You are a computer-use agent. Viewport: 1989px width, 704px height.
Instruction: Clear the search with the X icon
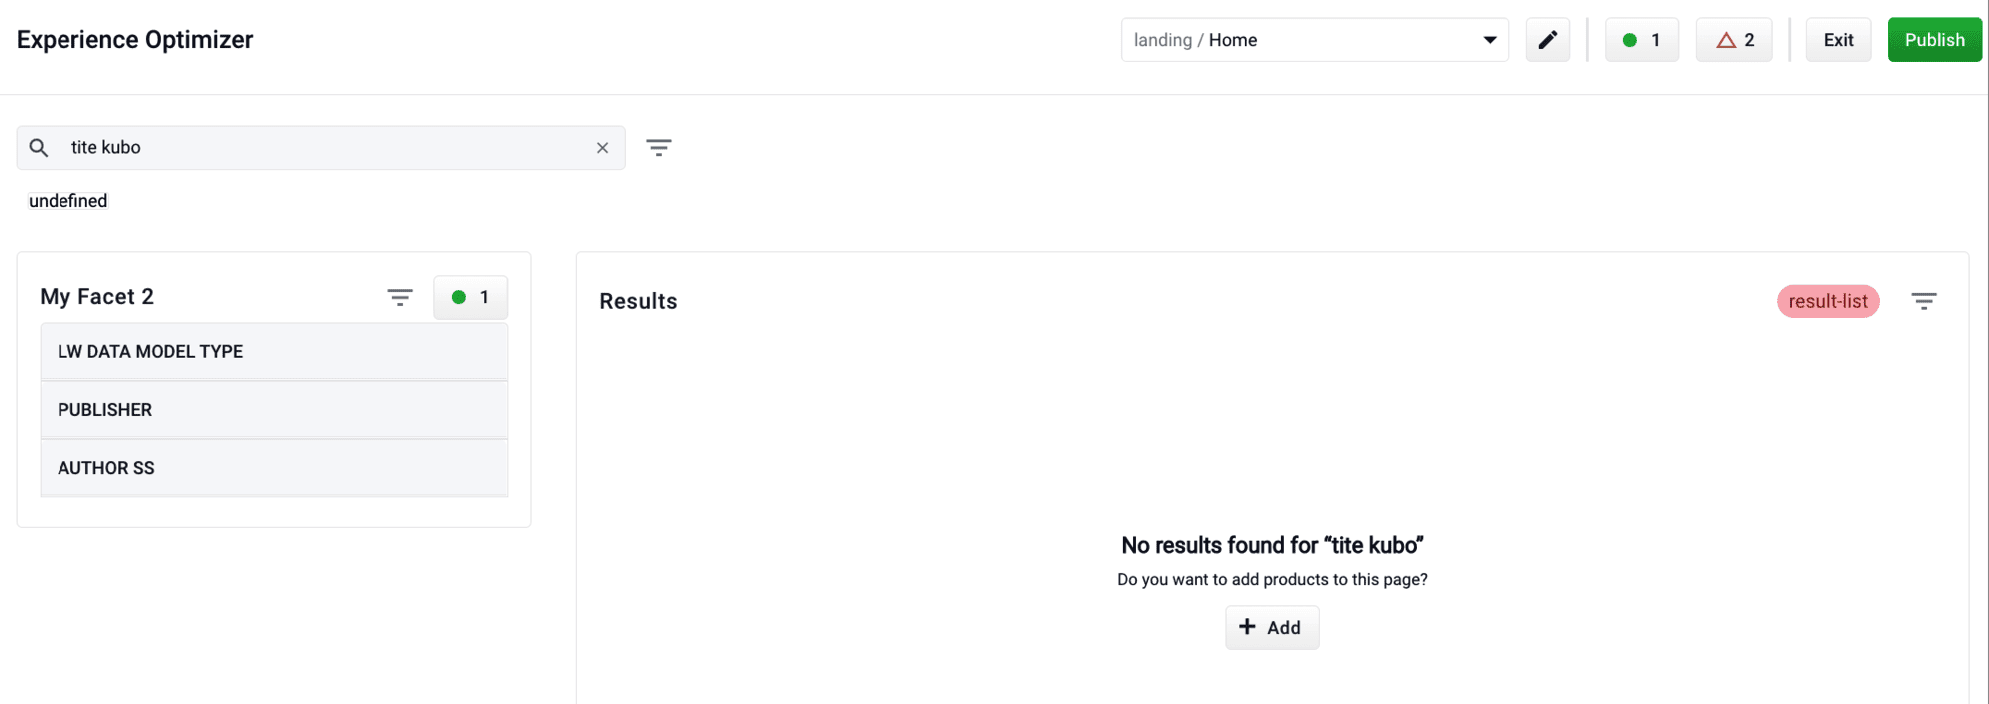(x=602, y=147)
